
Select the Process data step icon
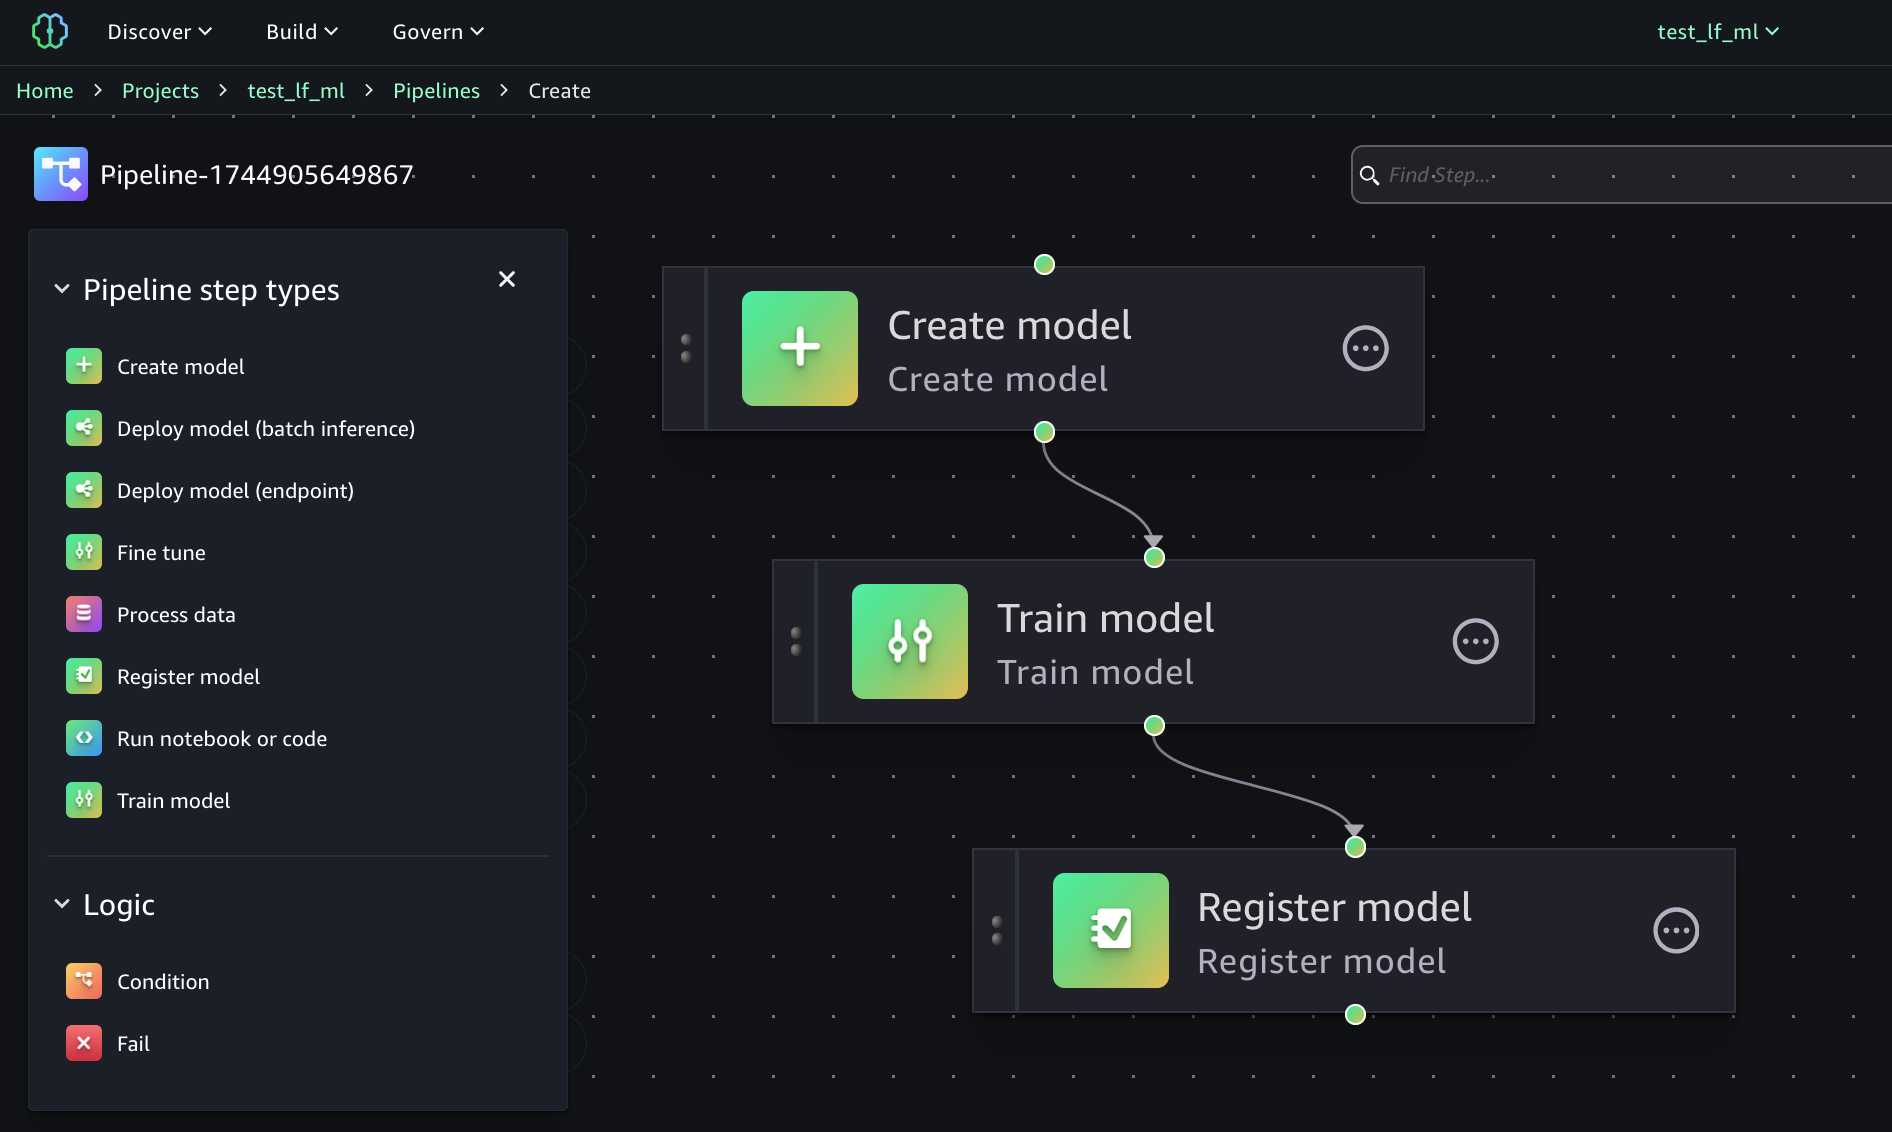[84, 614]
